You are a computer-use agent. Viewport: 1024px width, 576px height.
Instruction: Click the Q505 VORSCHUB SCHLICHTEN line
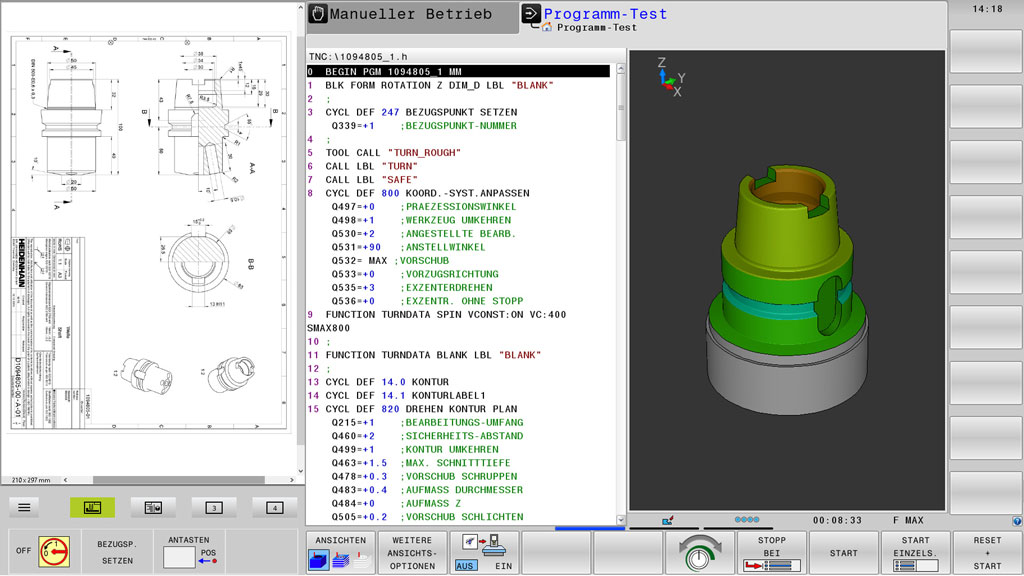pyautogui.click(x=427, y=517)
